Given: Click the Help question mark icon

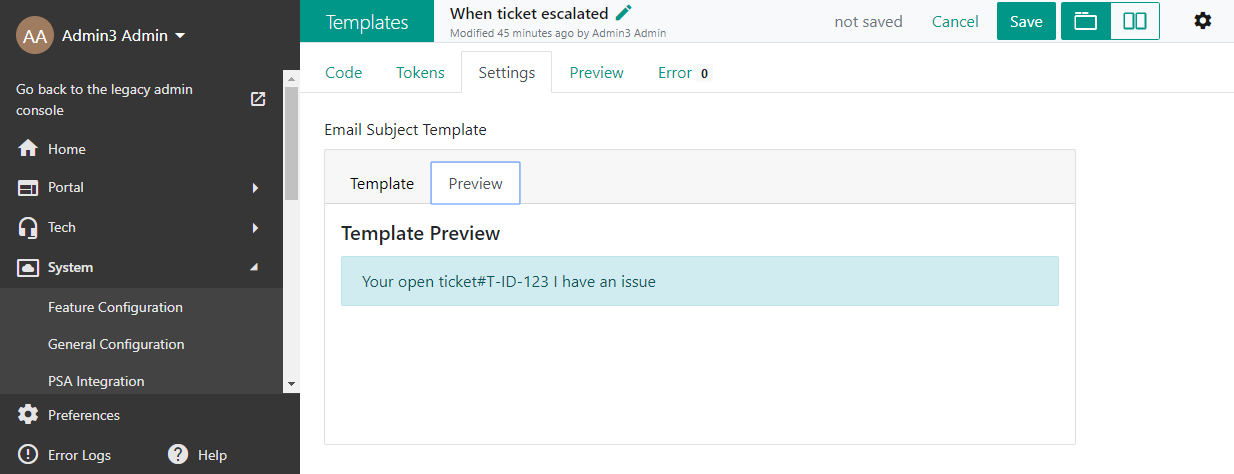Looking at the screenshot, I should (x=178, y=455).
